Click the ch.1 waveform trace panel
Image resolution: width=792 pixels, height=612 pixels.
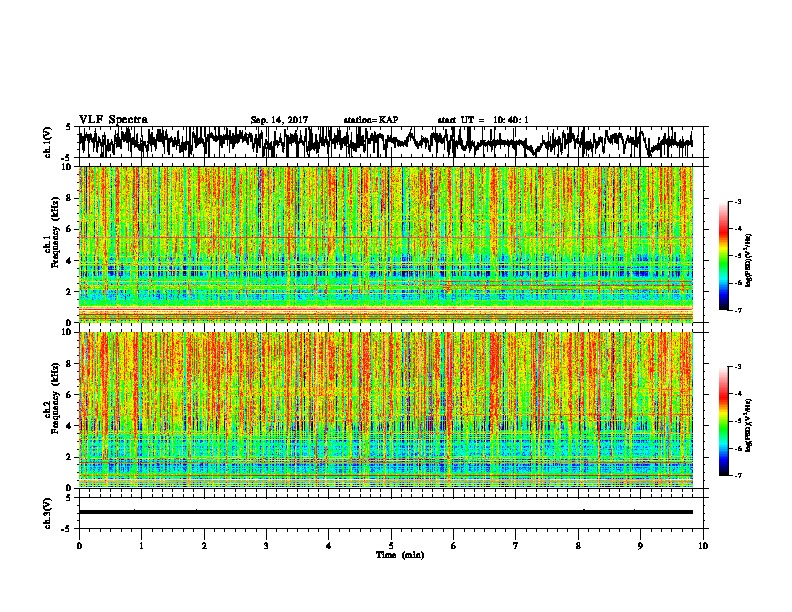[390, 142]
